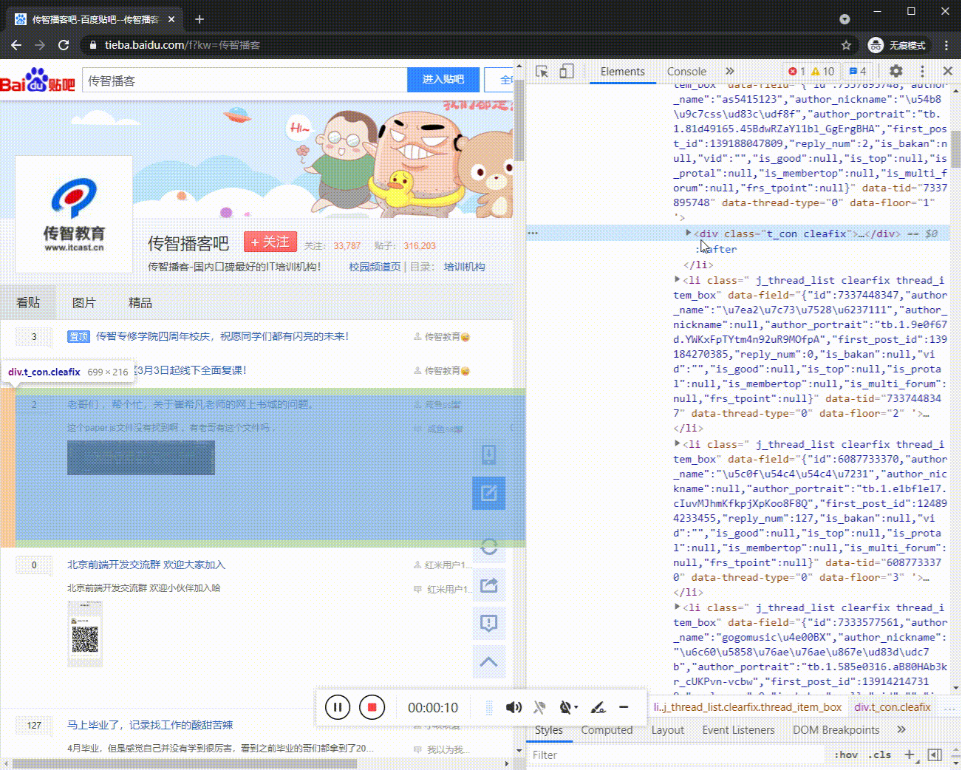Toggle the device toolbar icon in DevTools

coord(566,71)
